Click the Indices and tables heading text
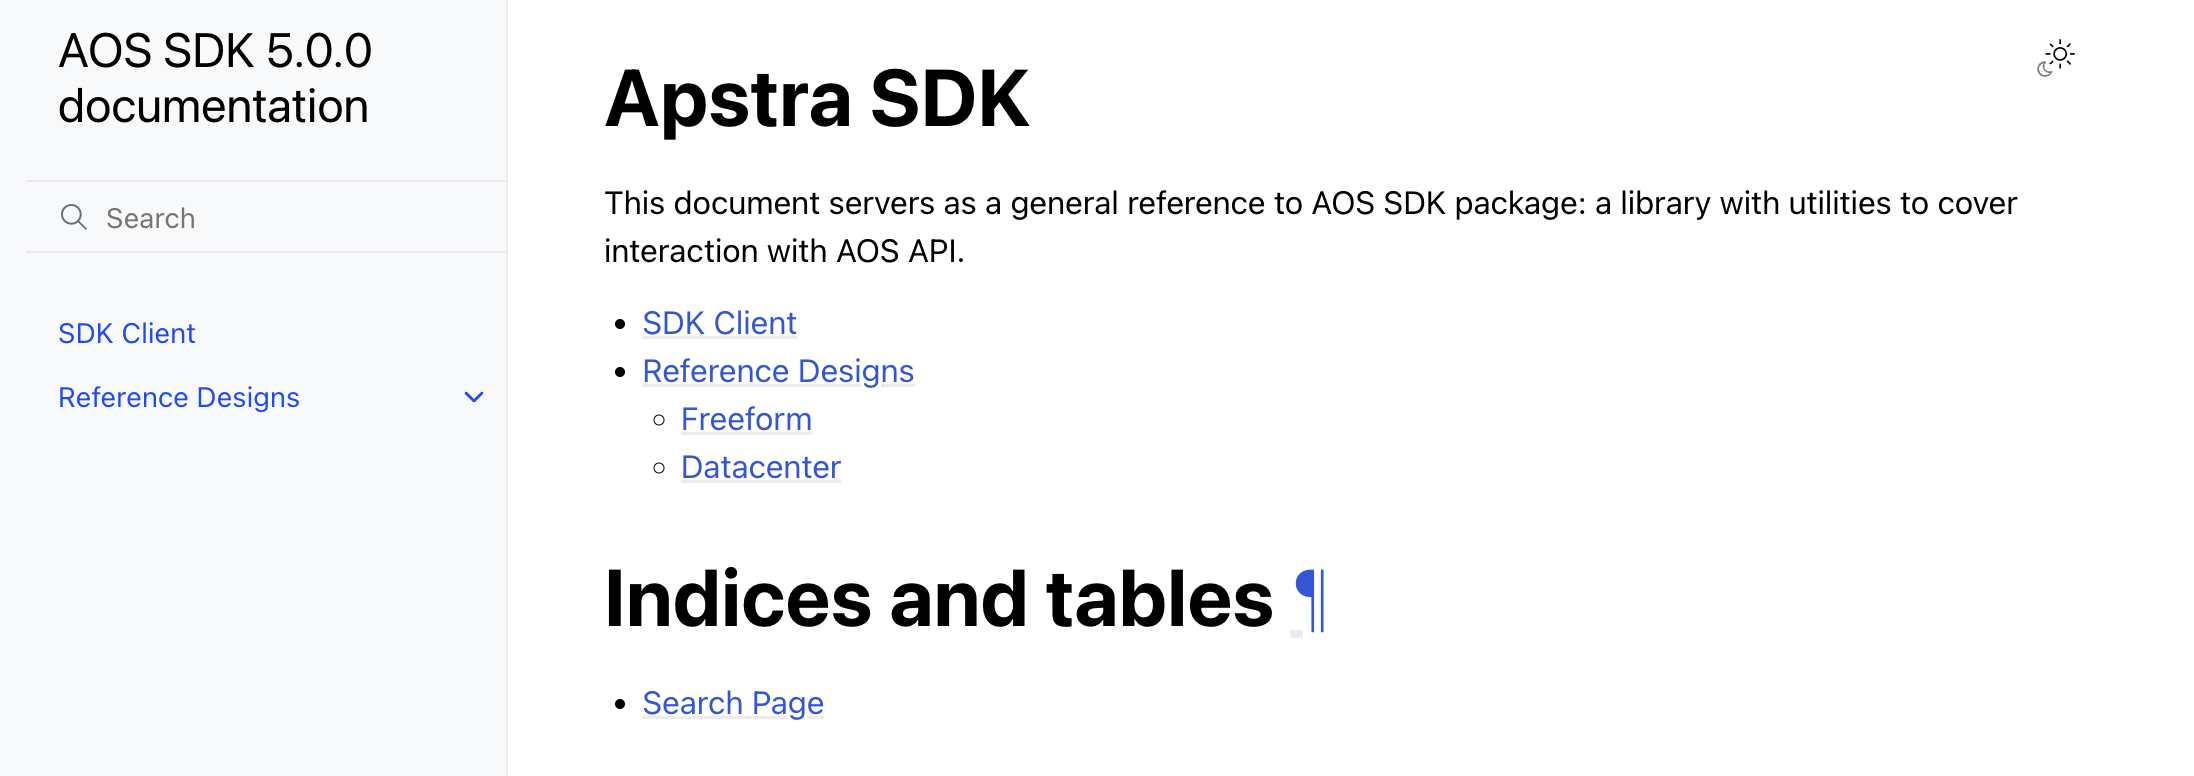 click(938, 599)
